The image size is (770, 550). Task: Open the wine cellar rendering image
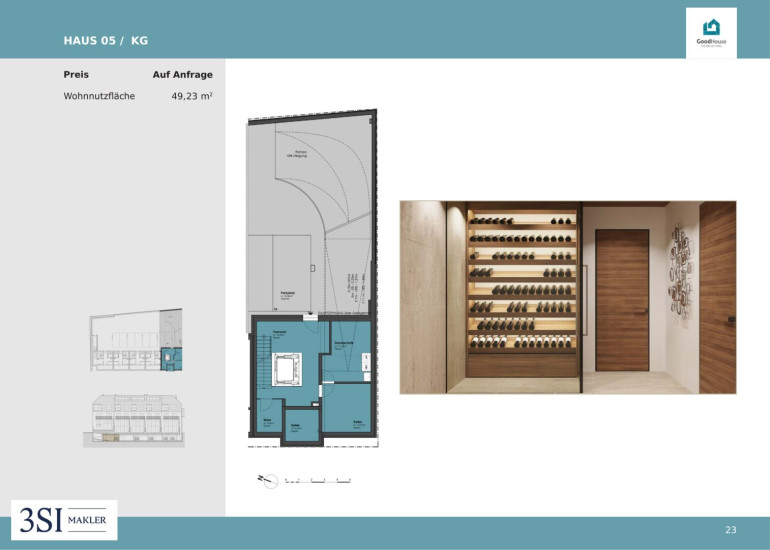click(568, 297)
